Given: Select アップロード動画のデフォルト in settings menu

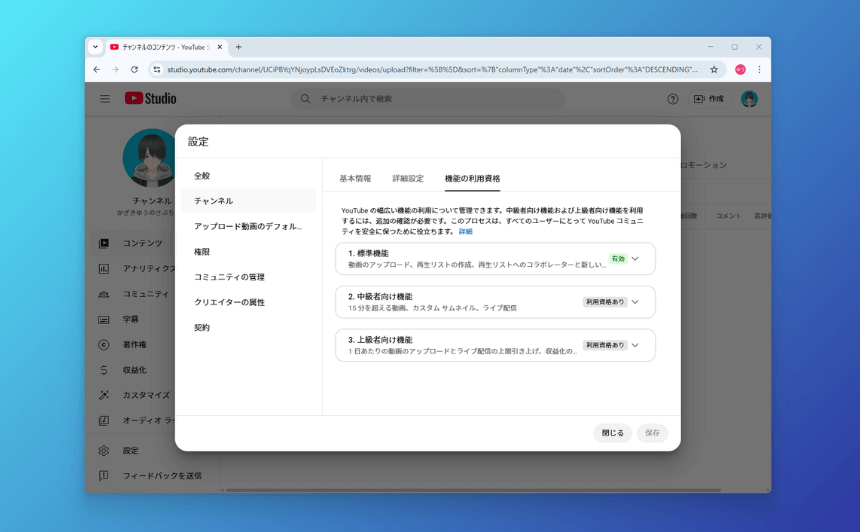Looking at the screenshot, I should (x=248, y=226).
